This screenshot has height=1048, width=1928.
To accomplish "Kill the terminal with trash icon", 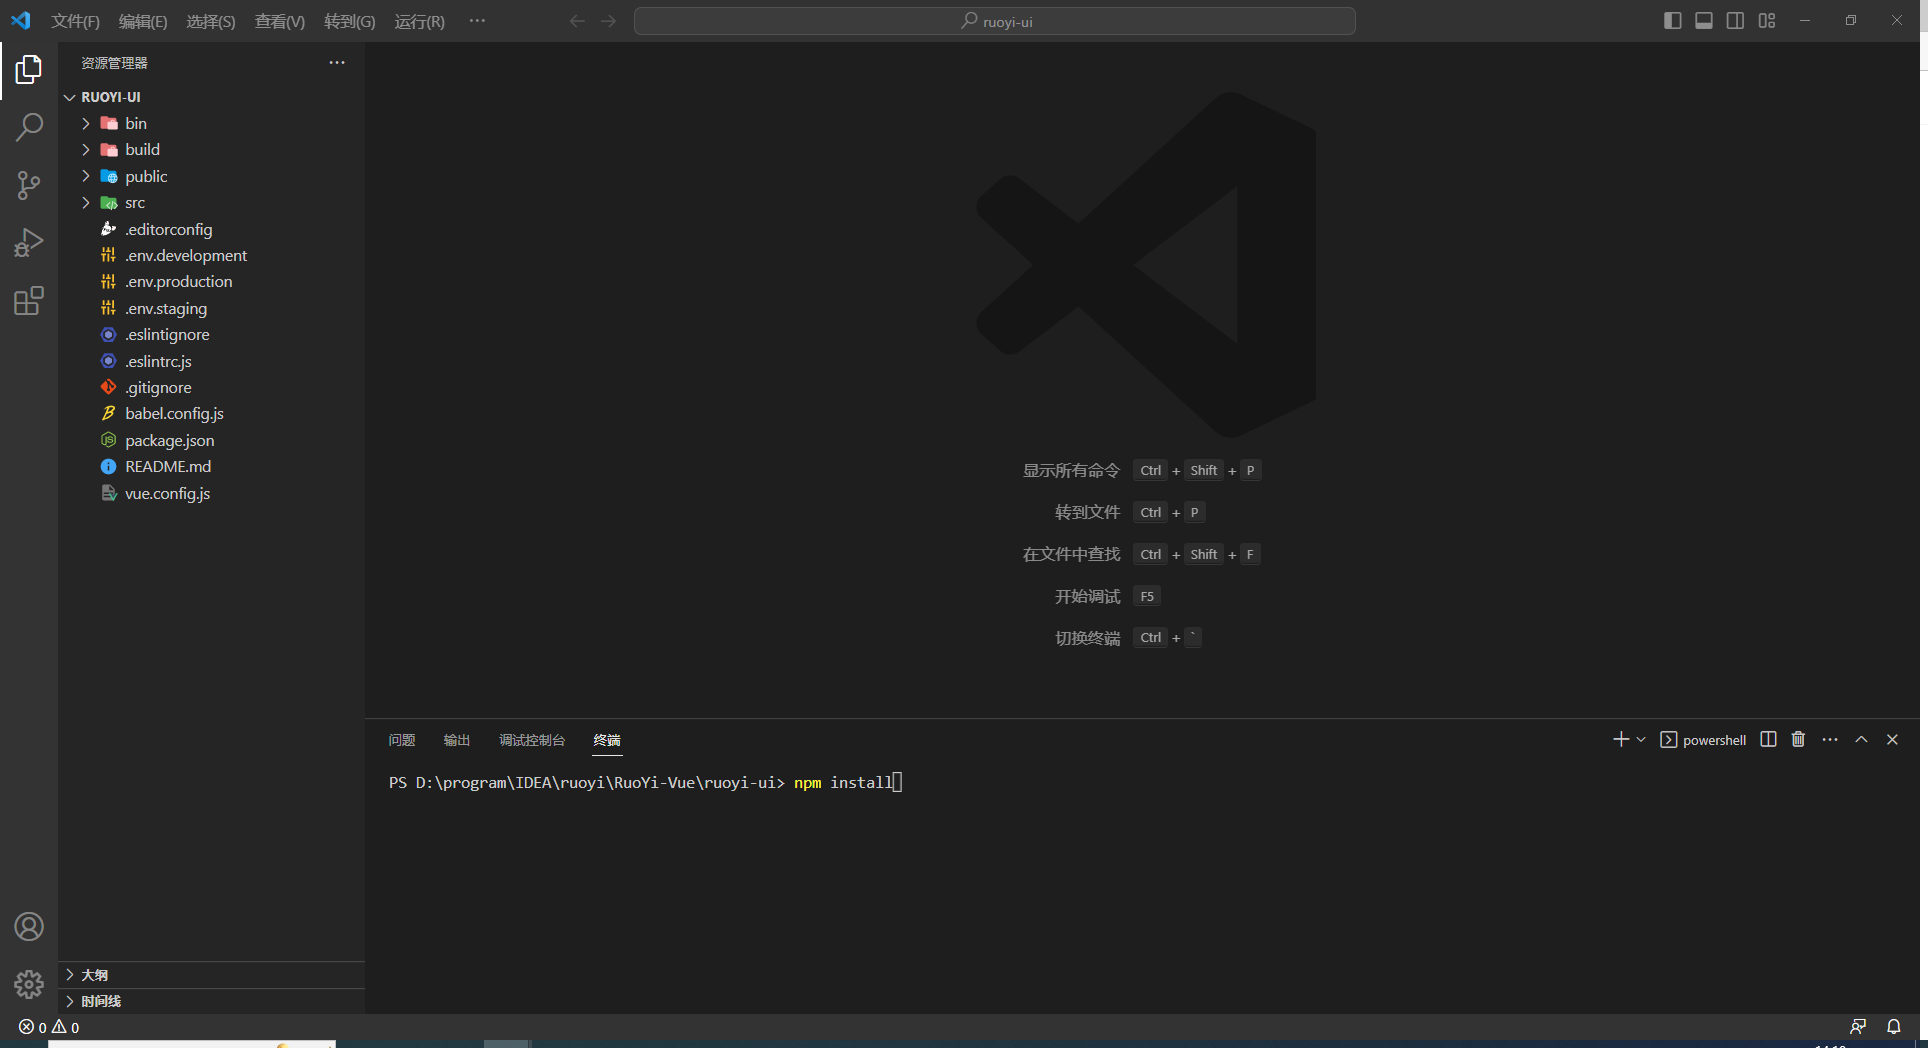I will pos(1798,739).
